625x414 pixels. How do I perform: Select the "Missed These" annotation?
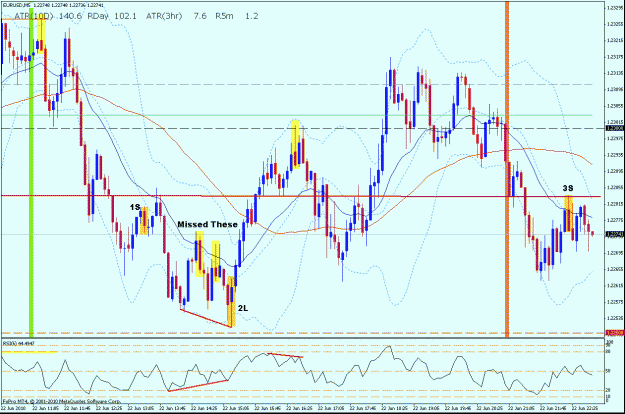pos(207,224)
